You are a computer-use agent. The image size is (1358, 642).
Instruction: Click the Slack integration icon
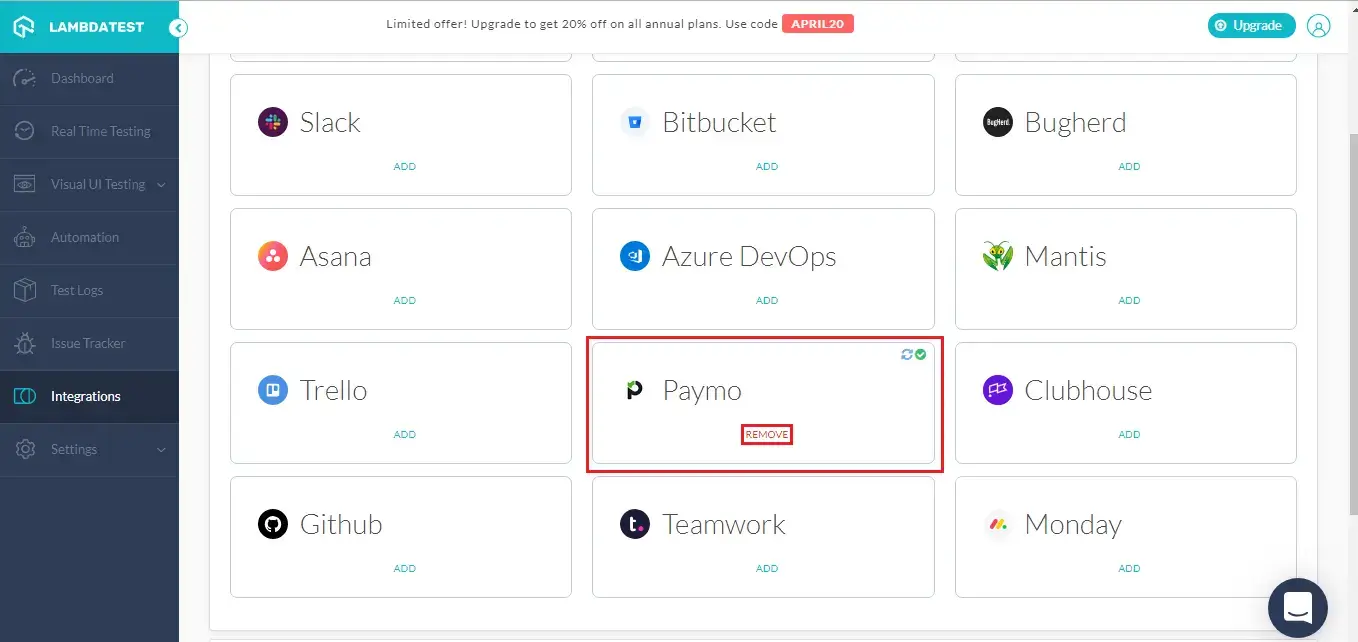[x=272, y=122]
